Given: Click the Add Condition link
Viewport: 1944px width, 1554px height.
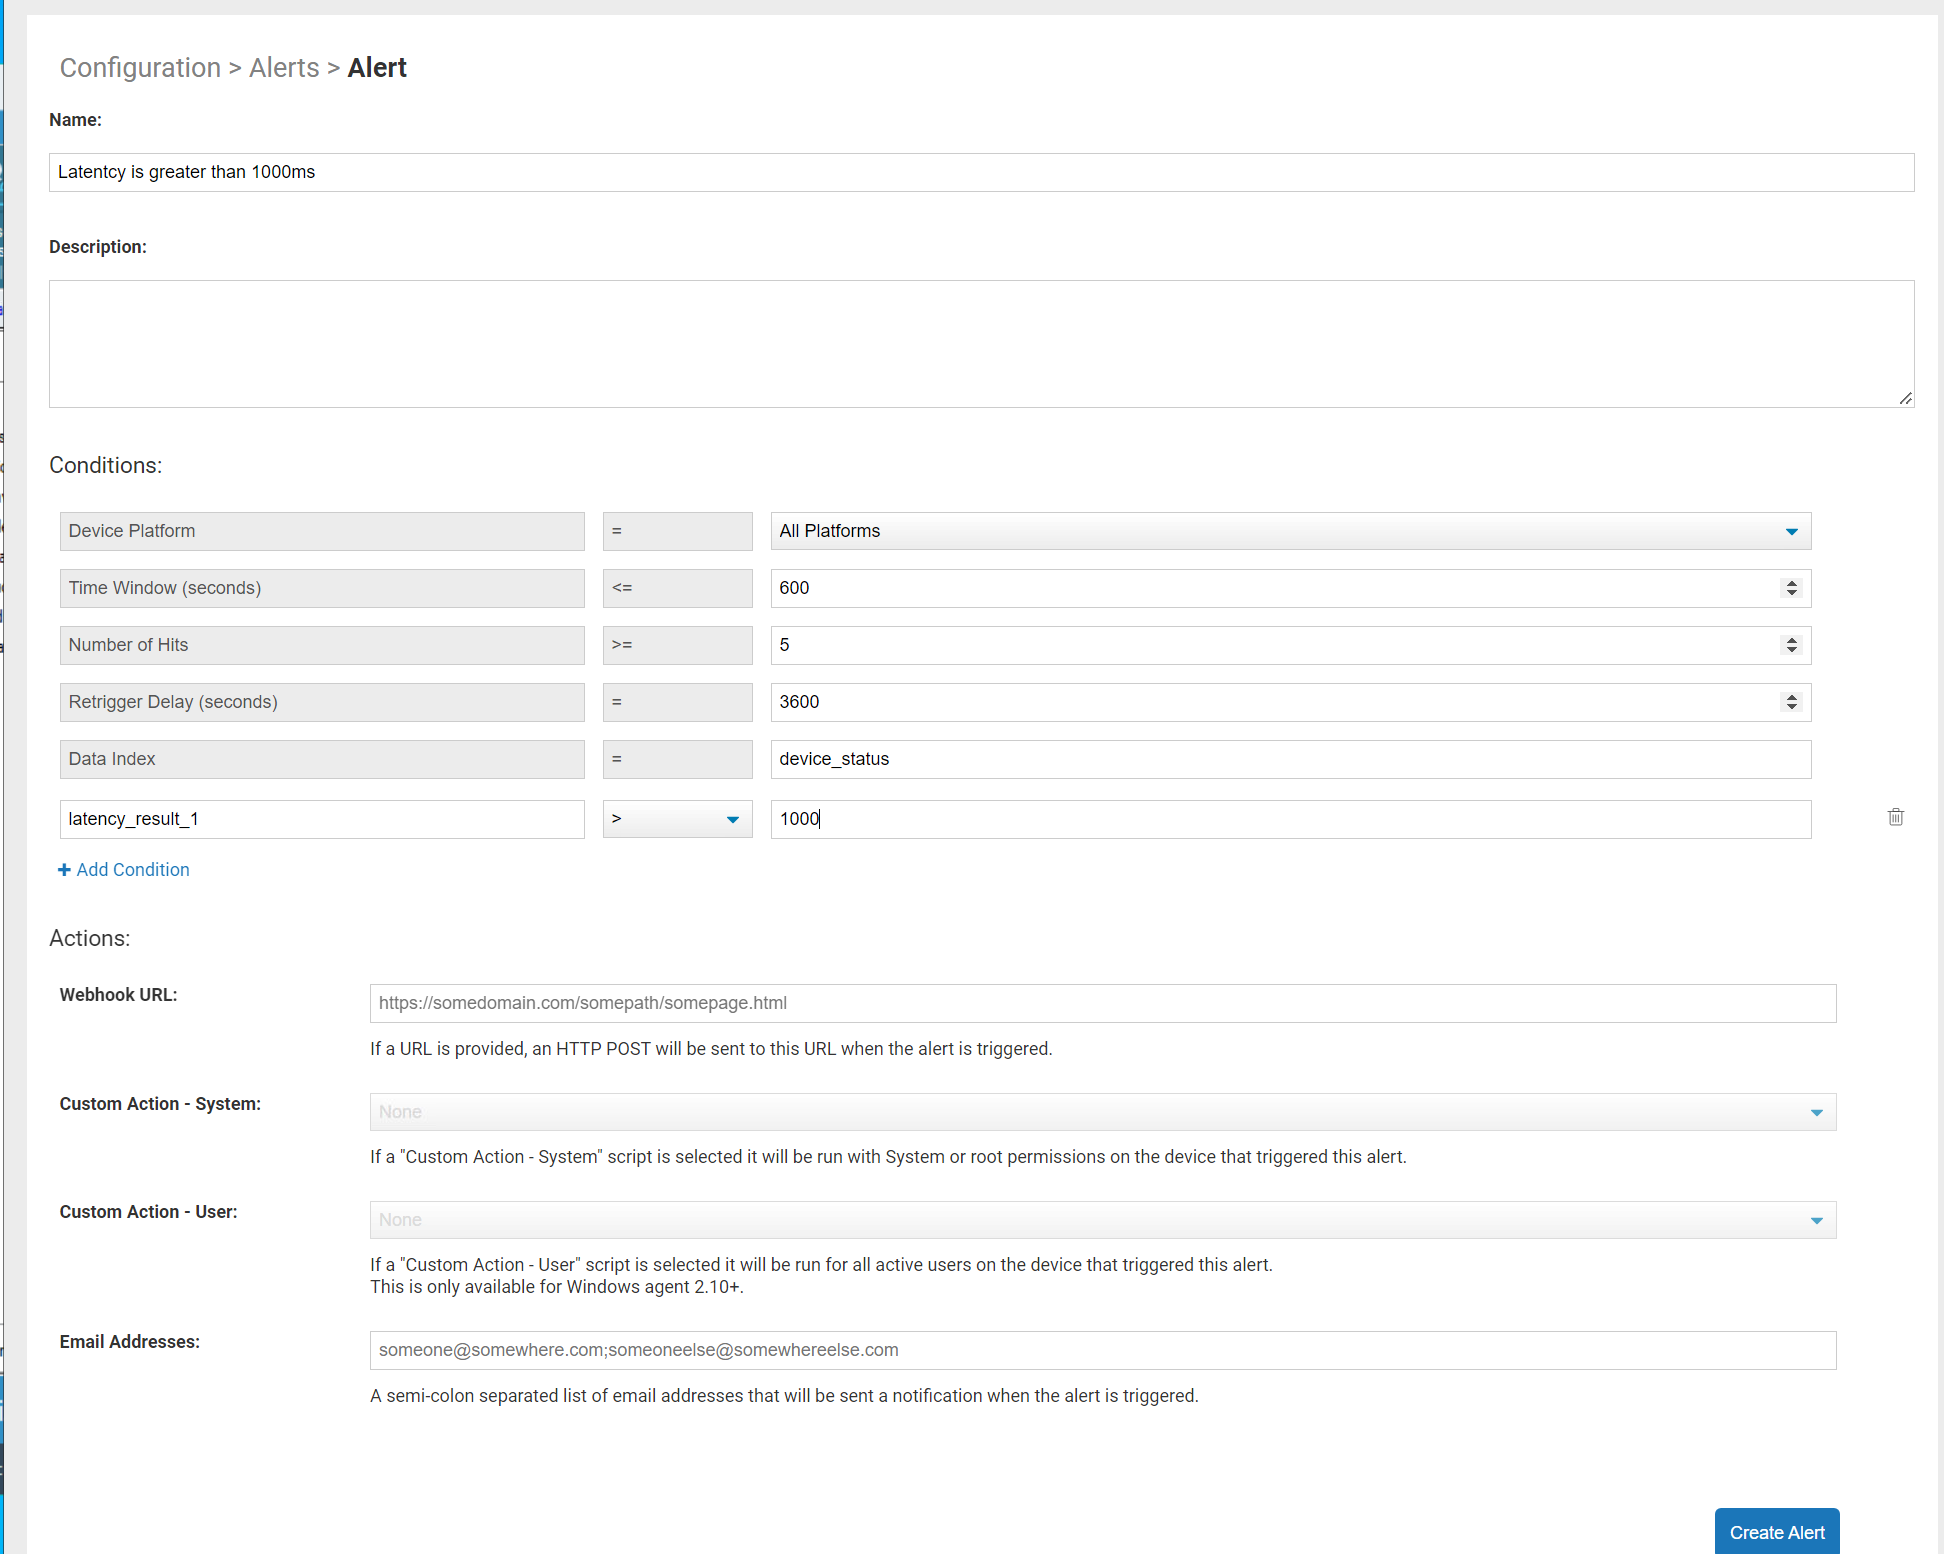Looking at the screenshot, I should click(124, 869).
